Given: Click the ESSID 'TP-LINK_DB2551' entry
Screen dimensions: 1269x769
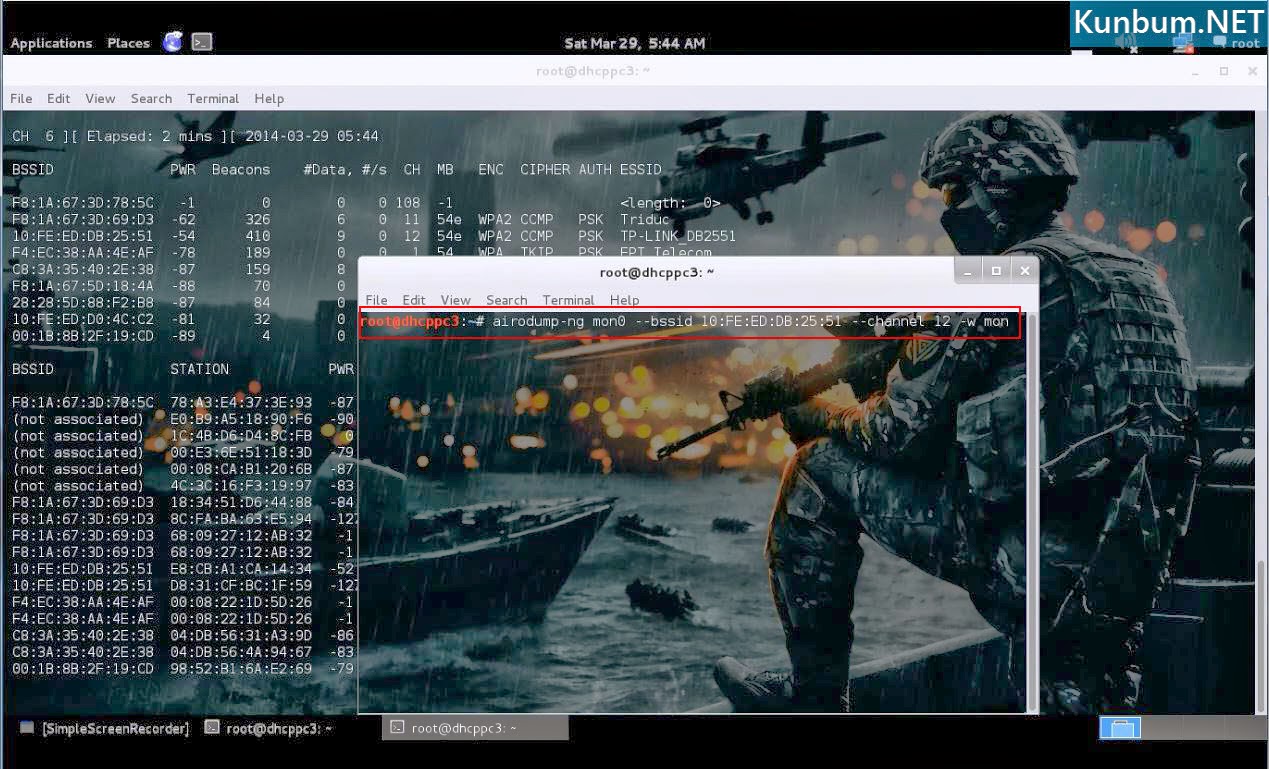Looking at the screenshot, I should 678,236.
